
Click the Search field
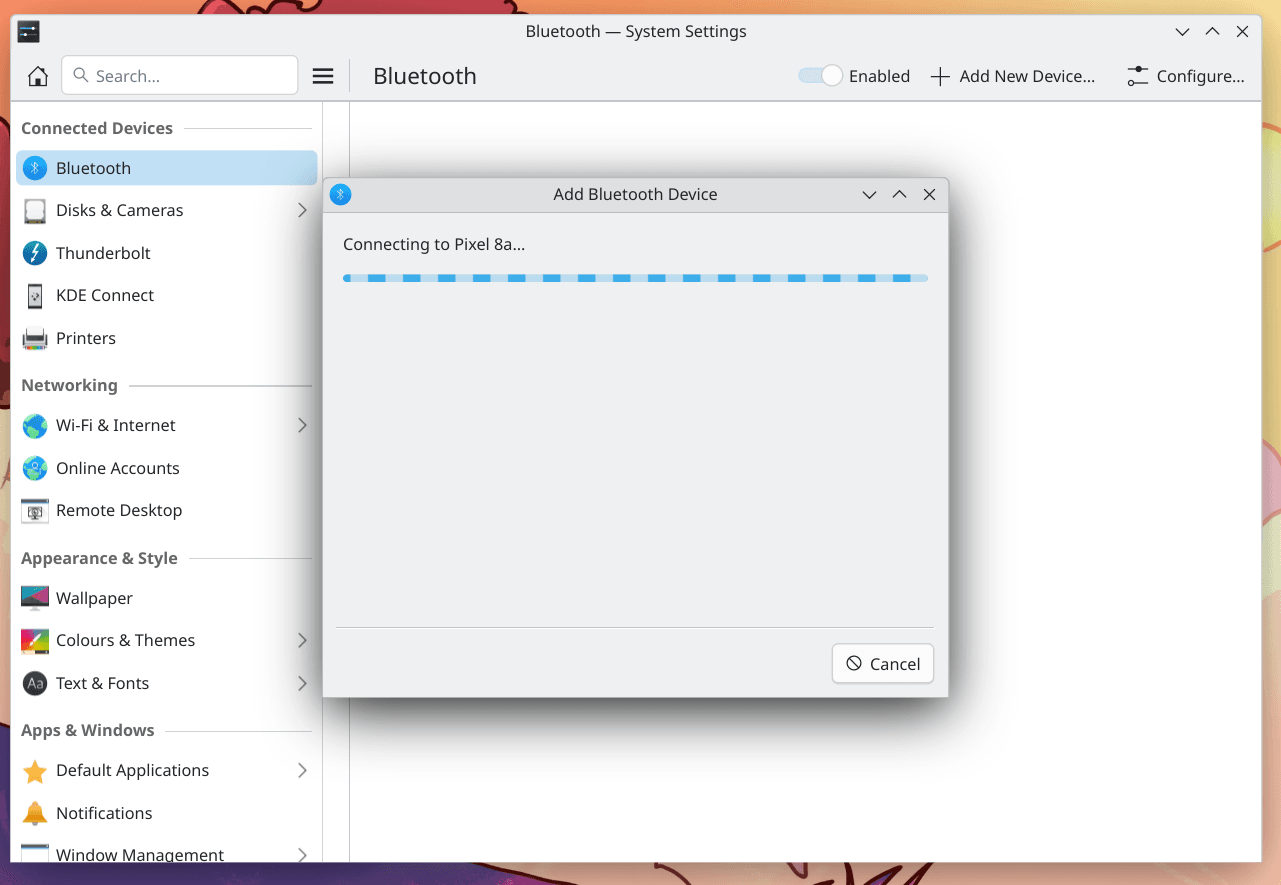pos(179,75)
